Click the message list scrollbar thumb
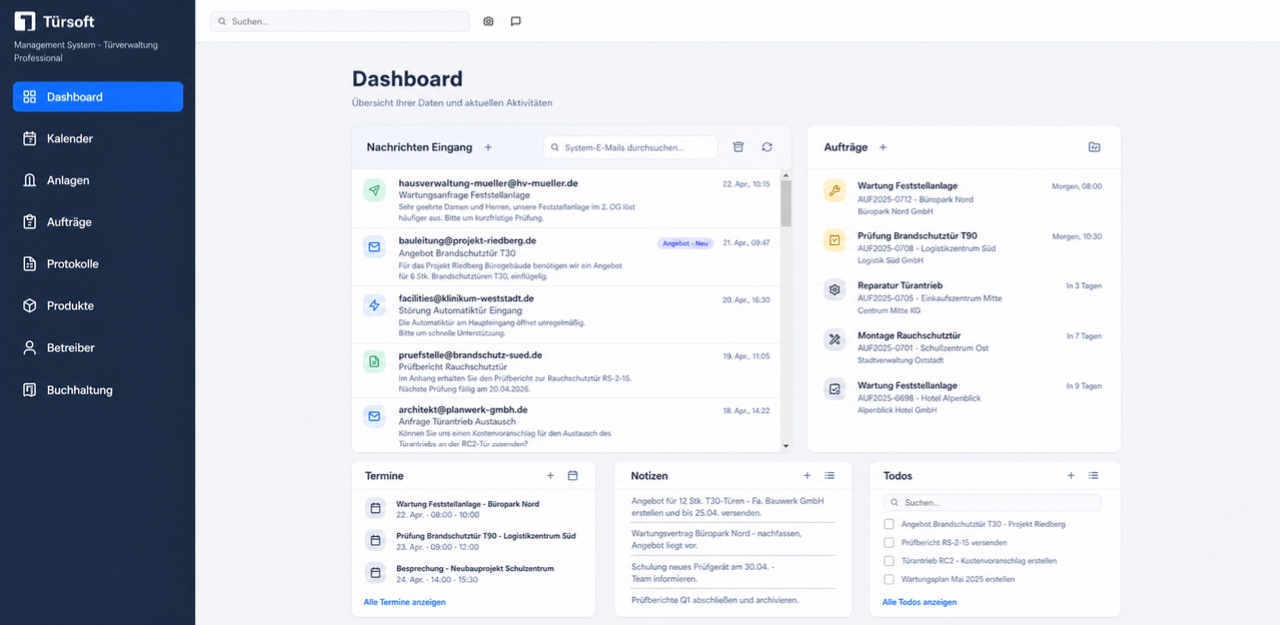This screenshot has height=625, width=1280. point(785,203)
